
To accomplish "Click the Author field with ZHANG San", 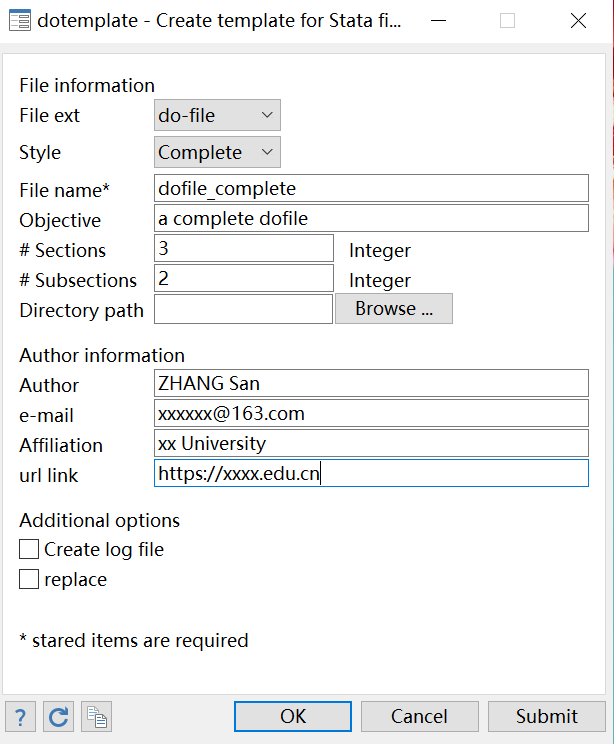I will pyautogui.click(x=371, y=383).
